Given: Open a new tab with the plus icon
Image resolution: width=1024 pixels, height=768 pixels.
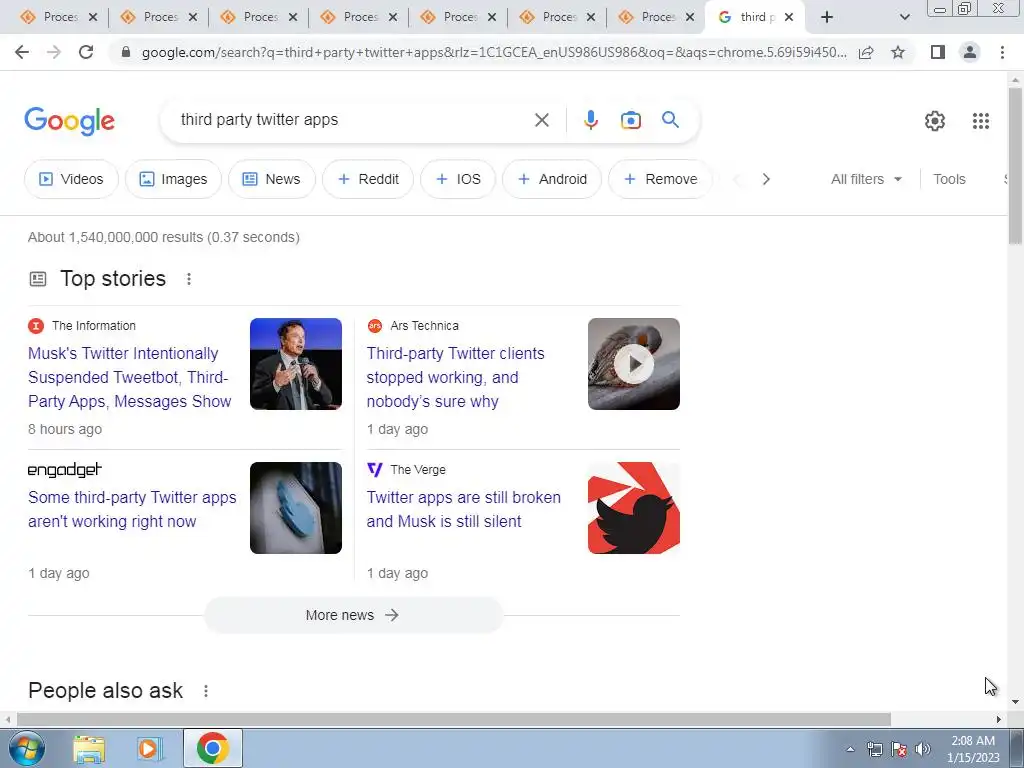Looking at the screenshot, I should pos(827,18).
